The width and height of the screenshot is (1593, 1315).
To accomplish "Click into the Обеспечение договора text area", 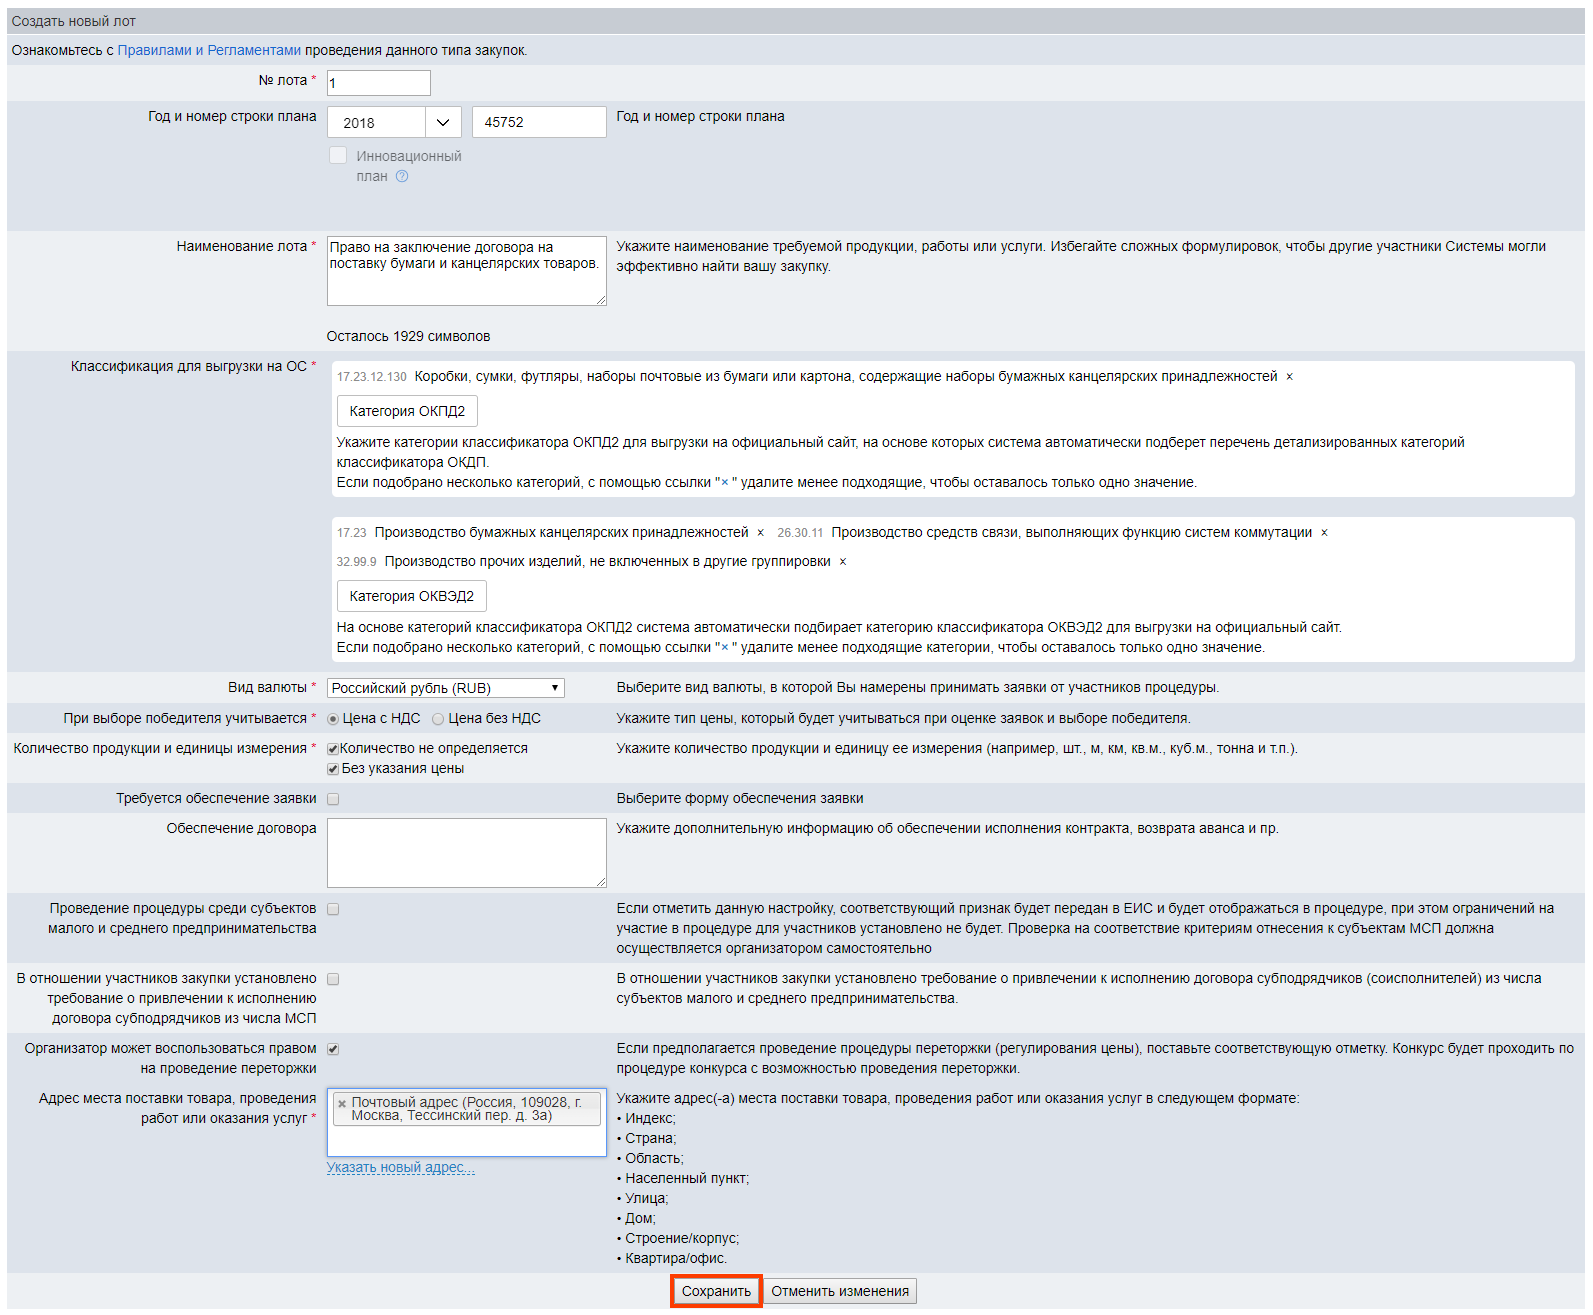I will (x=466, y=853).
